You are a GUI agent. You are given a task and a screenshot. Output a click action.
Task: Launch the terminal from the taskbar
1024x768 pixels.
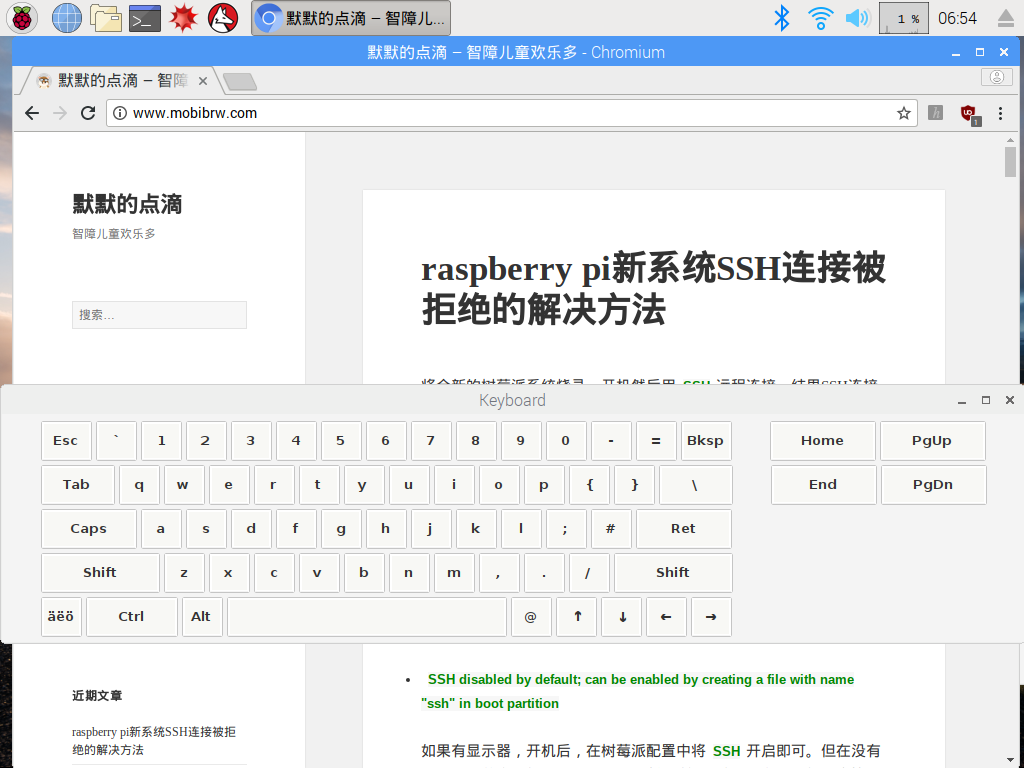pos(145,17)
